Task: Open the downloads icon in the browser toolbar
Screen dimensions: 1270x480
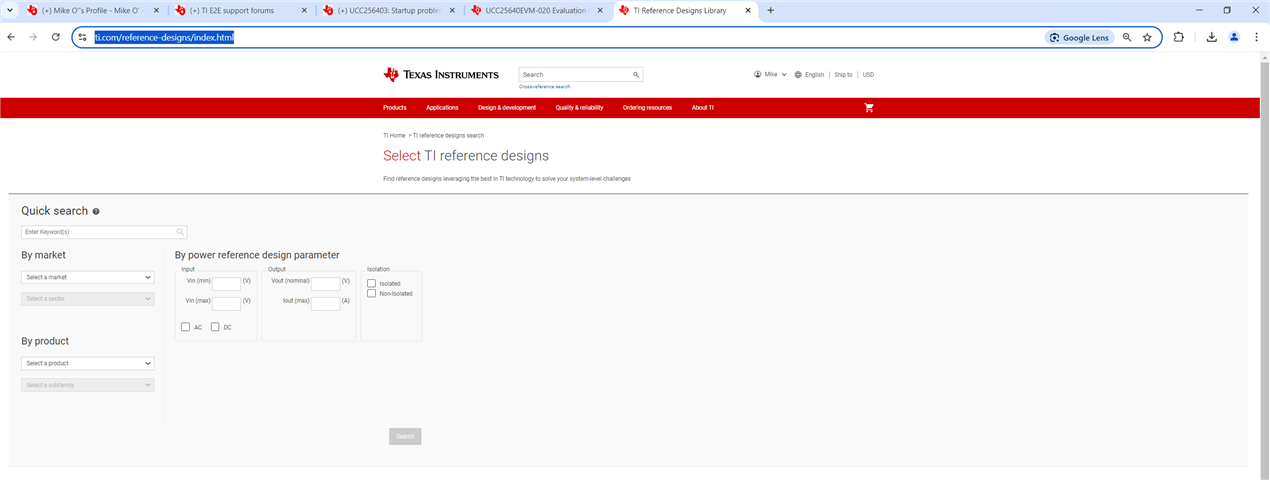Action: [x=1211, y=37]
